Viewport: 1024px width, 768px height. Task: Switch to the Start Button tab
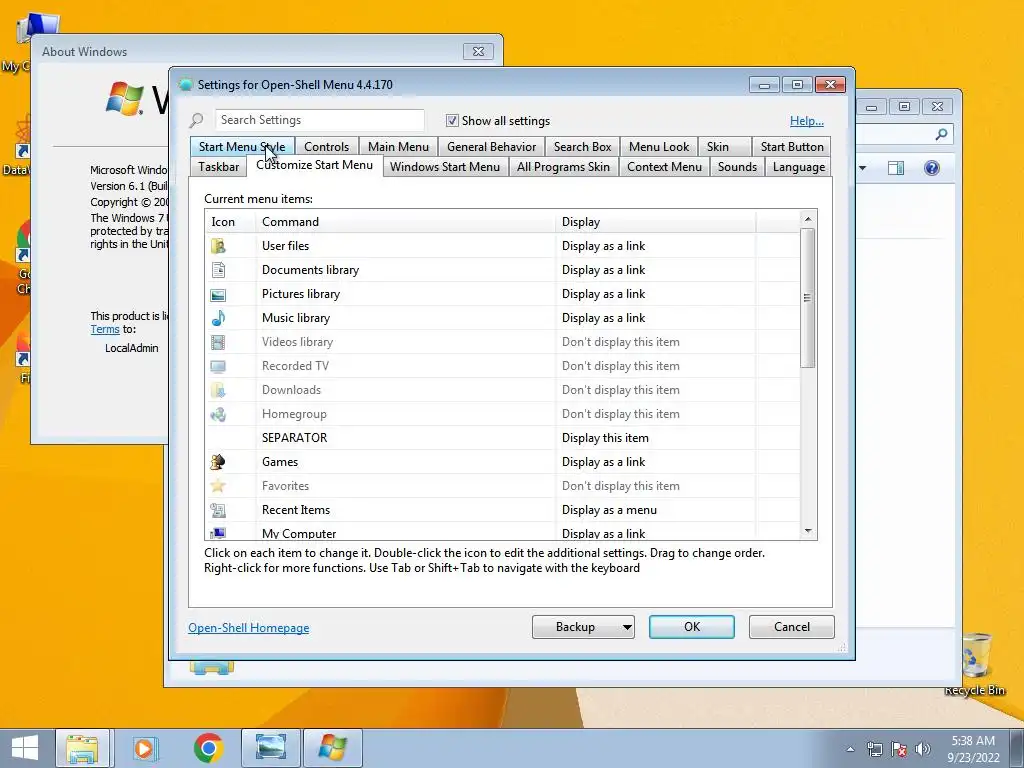(792, 147)
